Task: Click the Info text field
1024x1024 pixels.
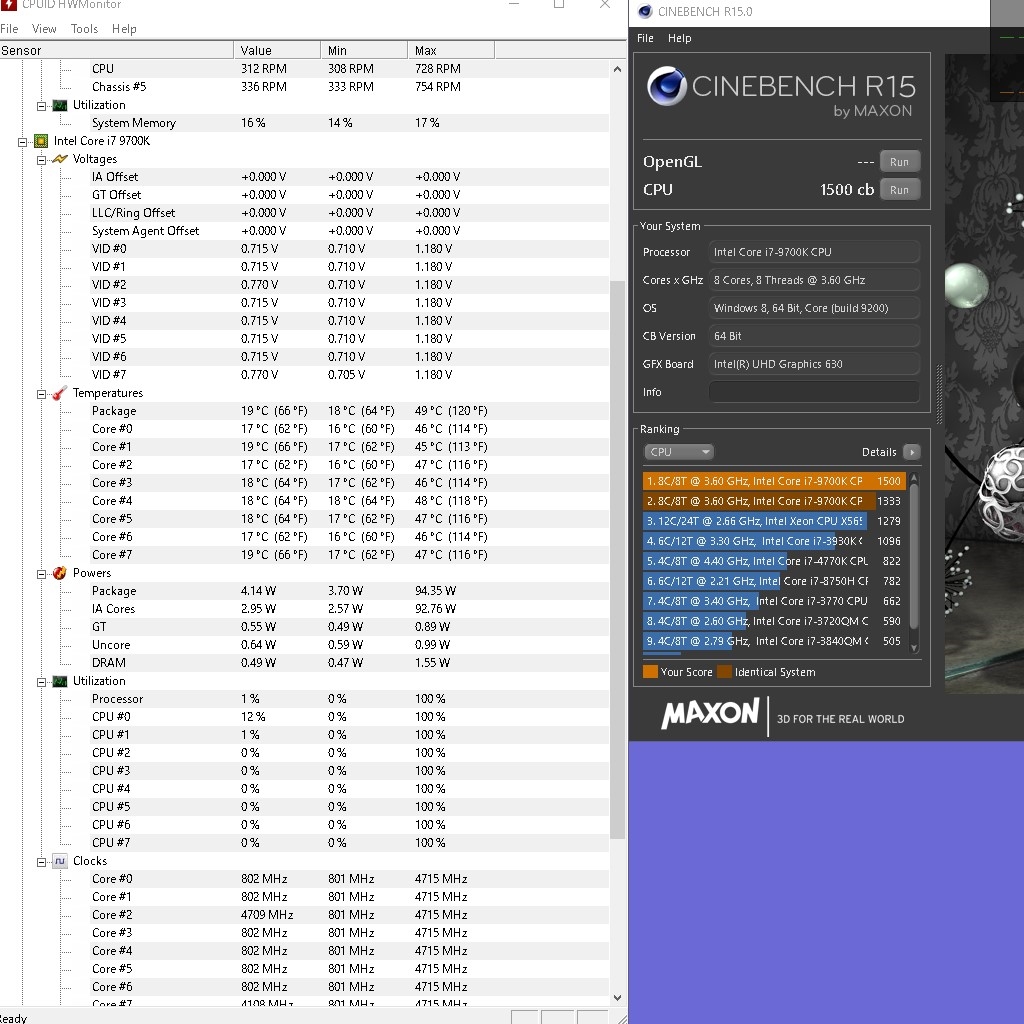Action: click(813, 392)
